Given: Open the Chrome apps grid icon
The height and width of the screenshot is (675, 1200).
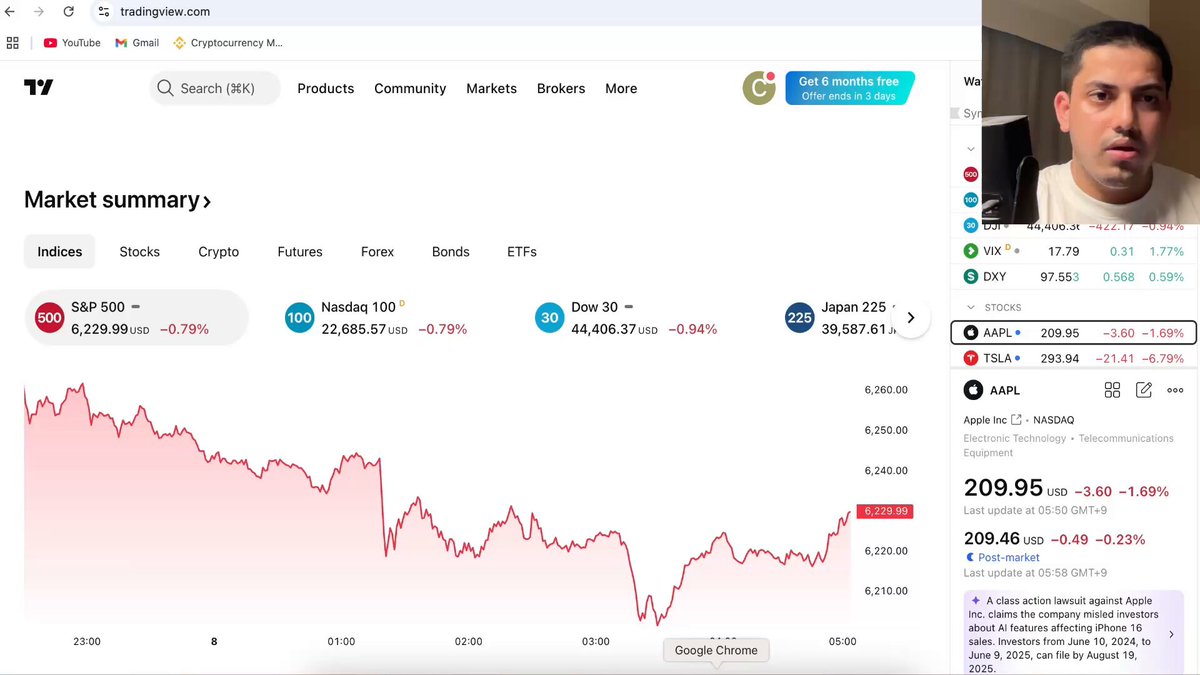Looking at the screenshot, I should click(13, 43).
